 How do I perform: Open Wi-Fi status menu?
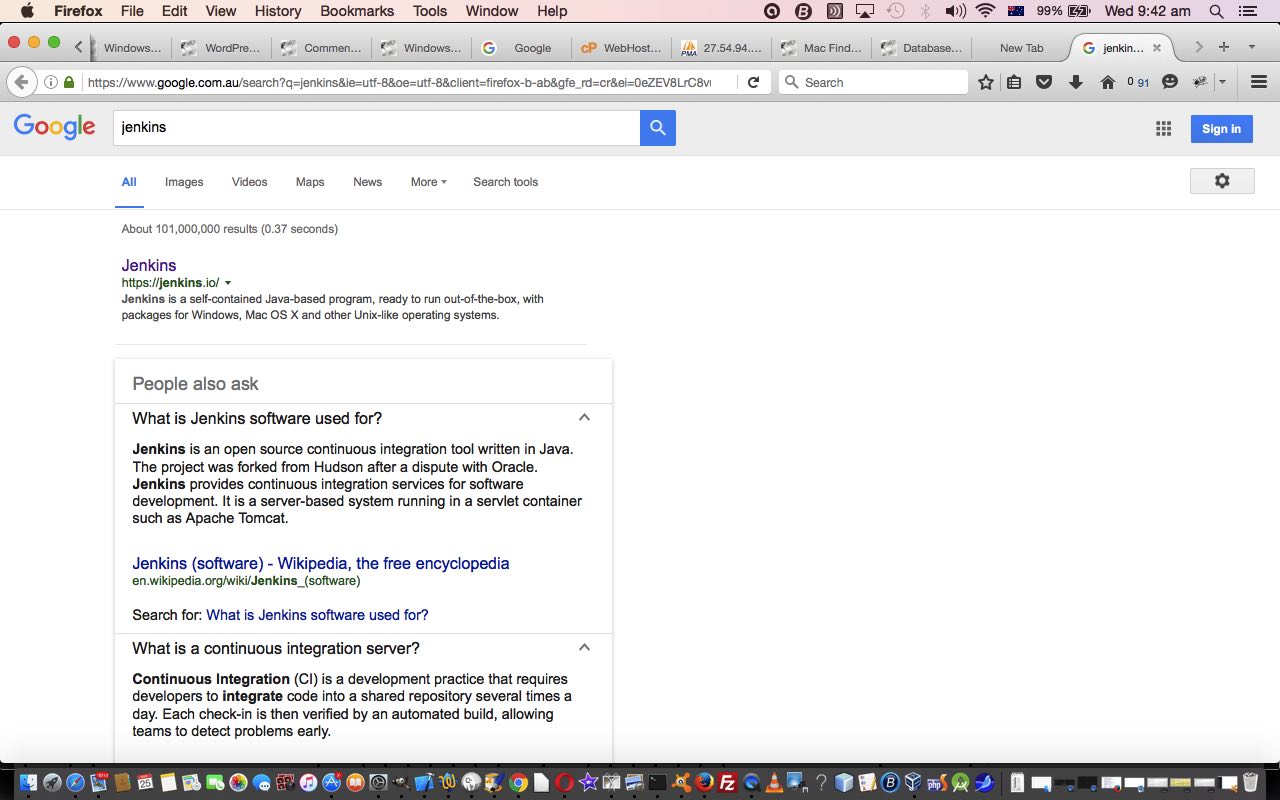[986, 11]
